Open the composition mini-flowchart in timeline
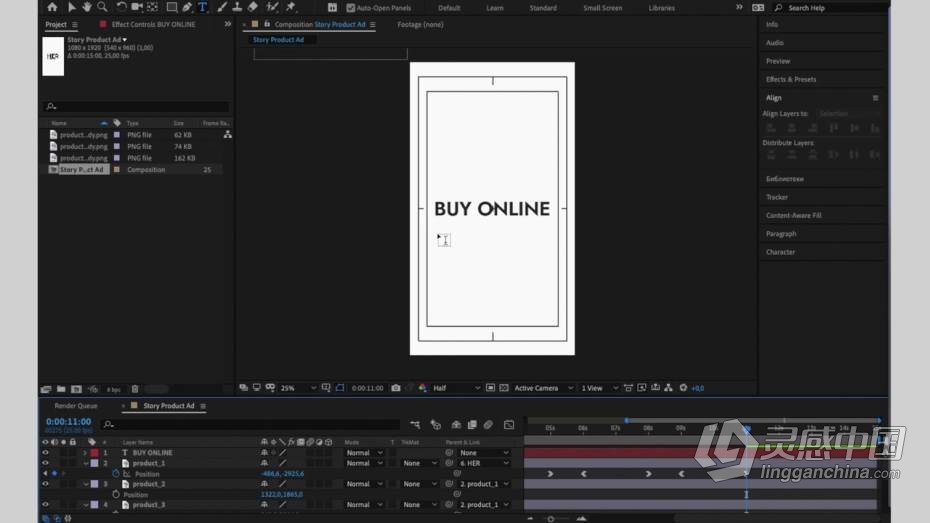The width and height of the screenshot is (930, 523). click(x=415, y=425)
